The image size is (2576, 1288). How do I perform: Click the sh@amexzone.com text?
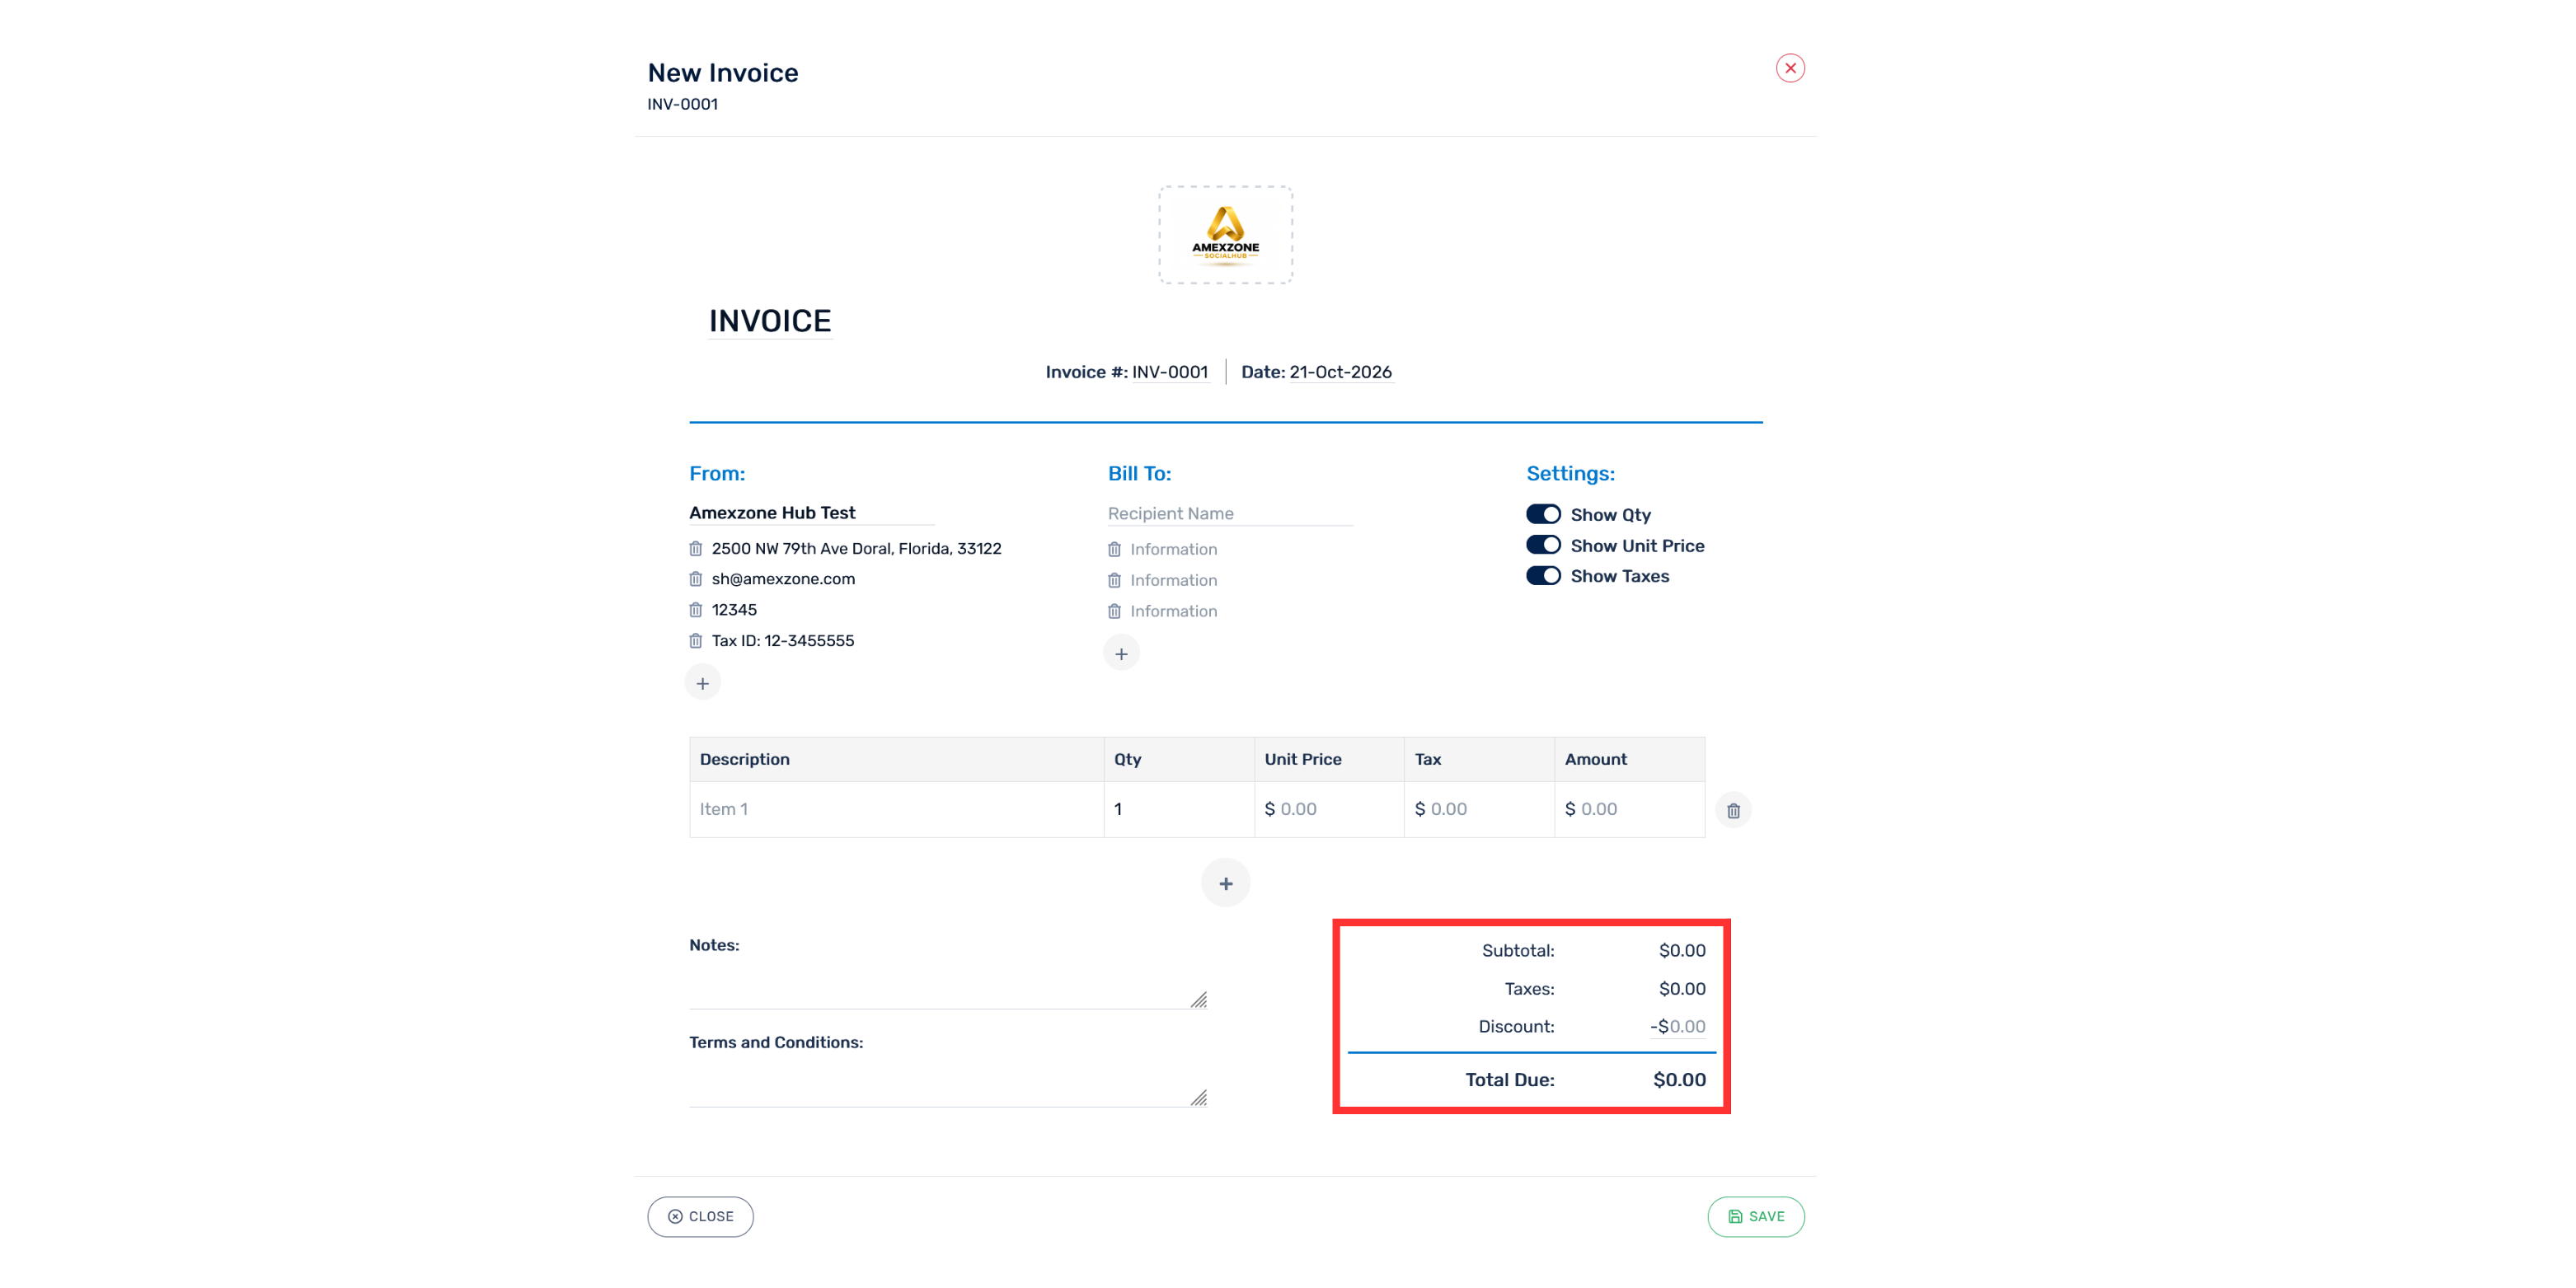pos(783,579)
